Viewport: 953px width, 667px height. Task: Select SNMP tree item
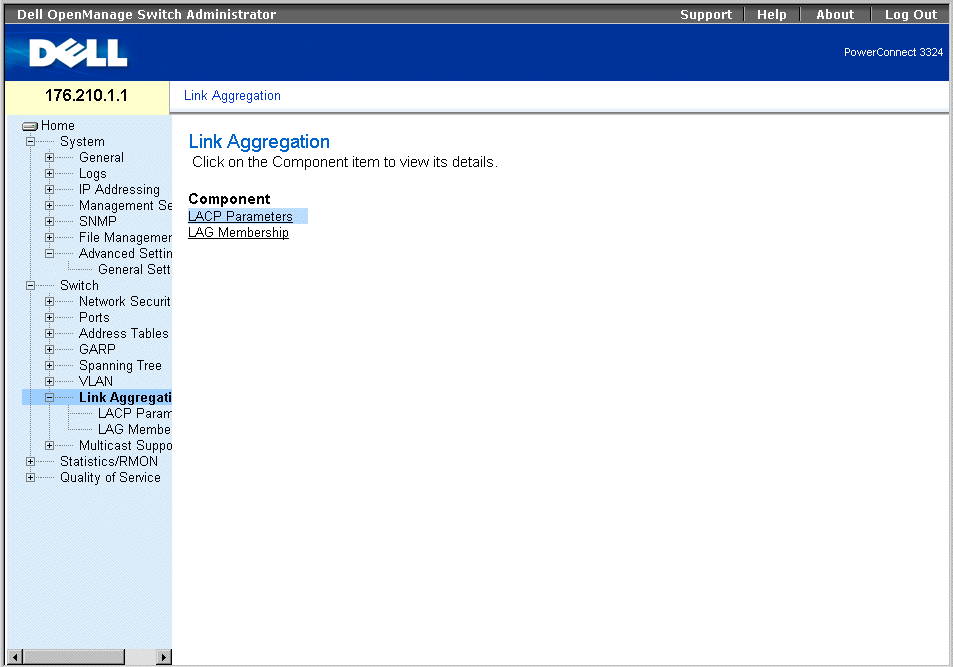tap(97, 221)
